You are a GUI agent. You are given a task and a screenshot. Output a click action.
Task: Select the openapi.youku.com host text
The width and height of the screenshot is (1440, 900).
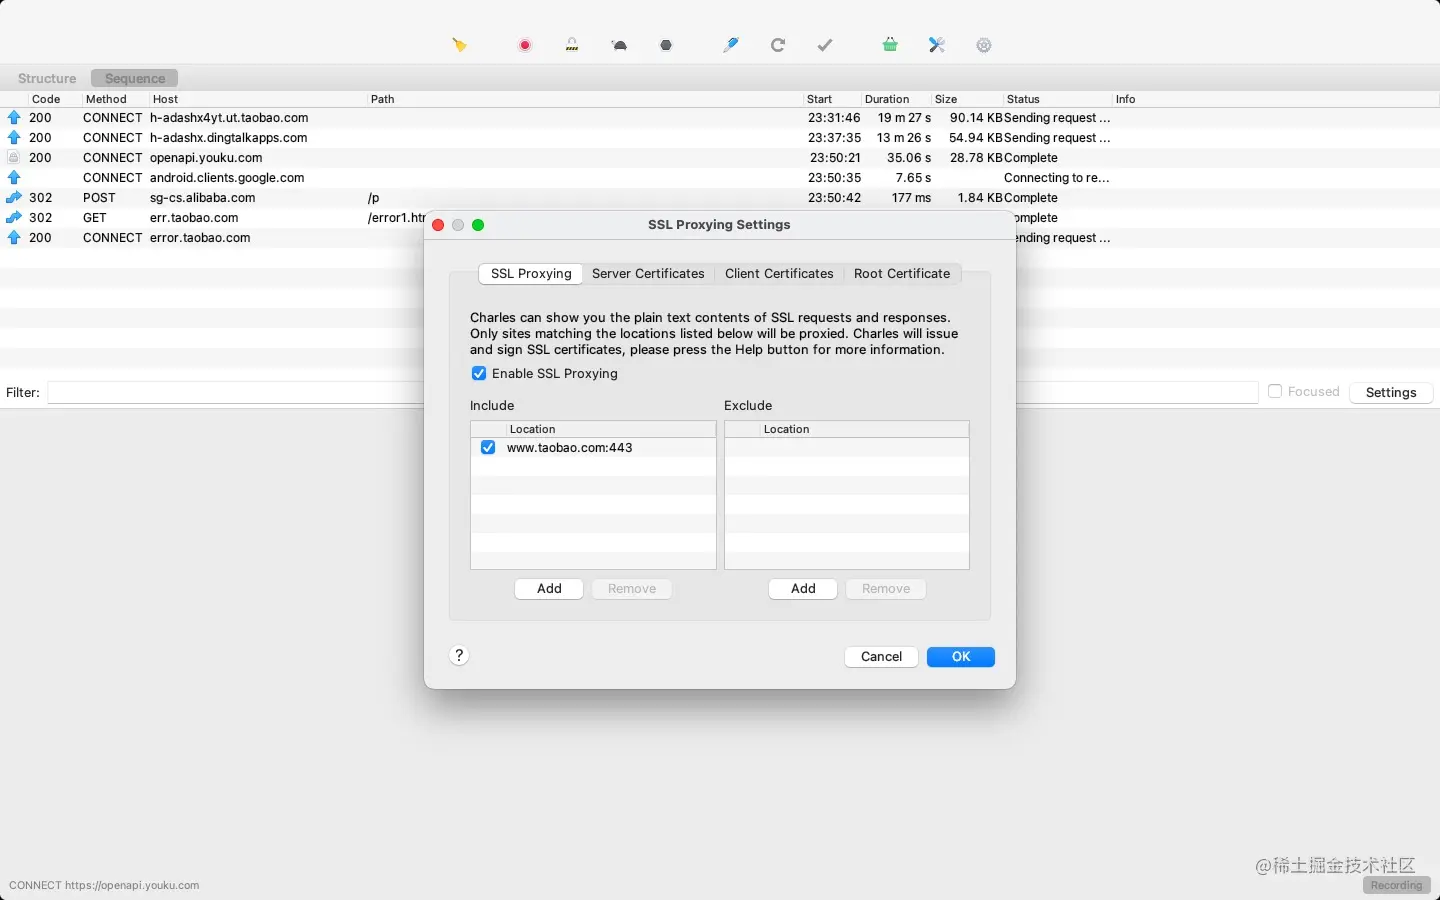pos(206,158)
